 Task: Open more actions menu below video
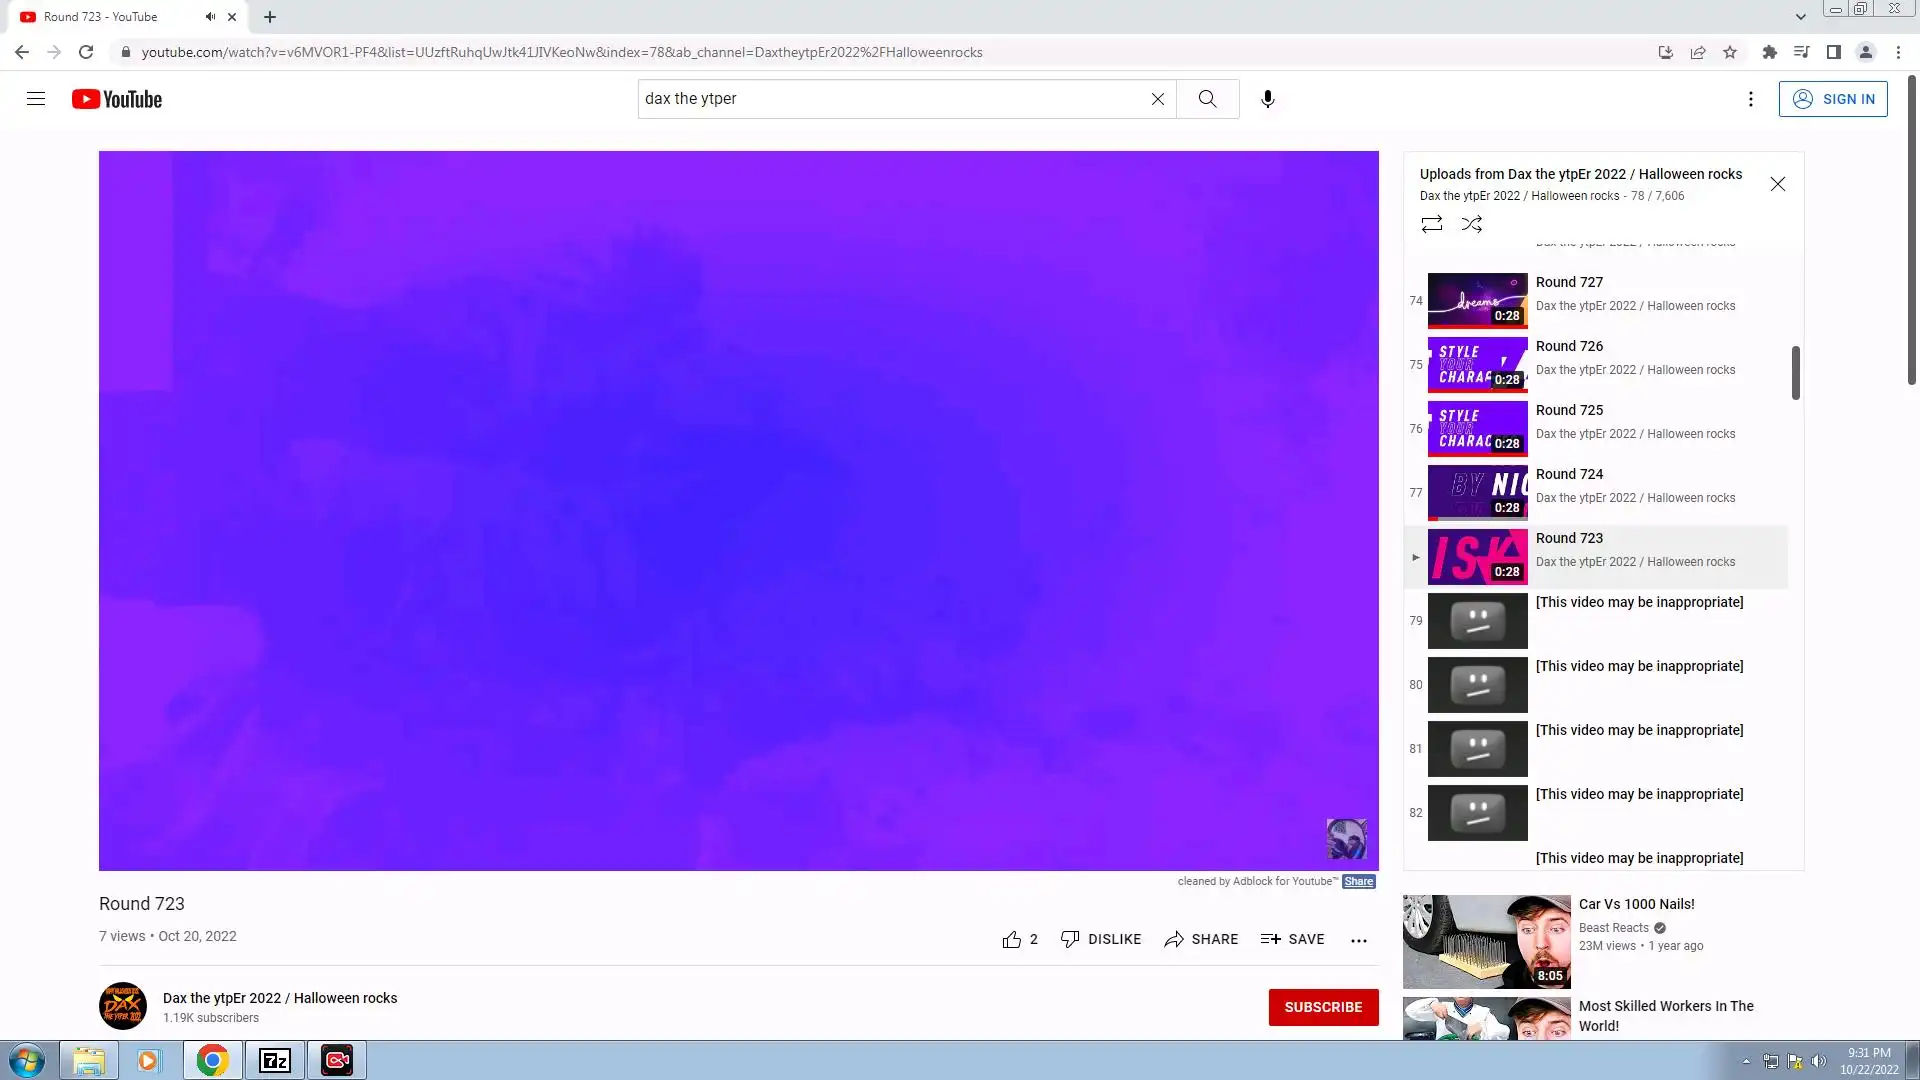pos(1358,940)
